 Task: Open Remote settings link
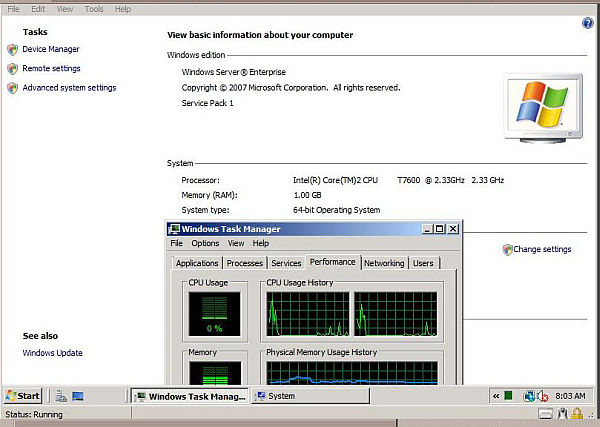(x=51, y=68)
